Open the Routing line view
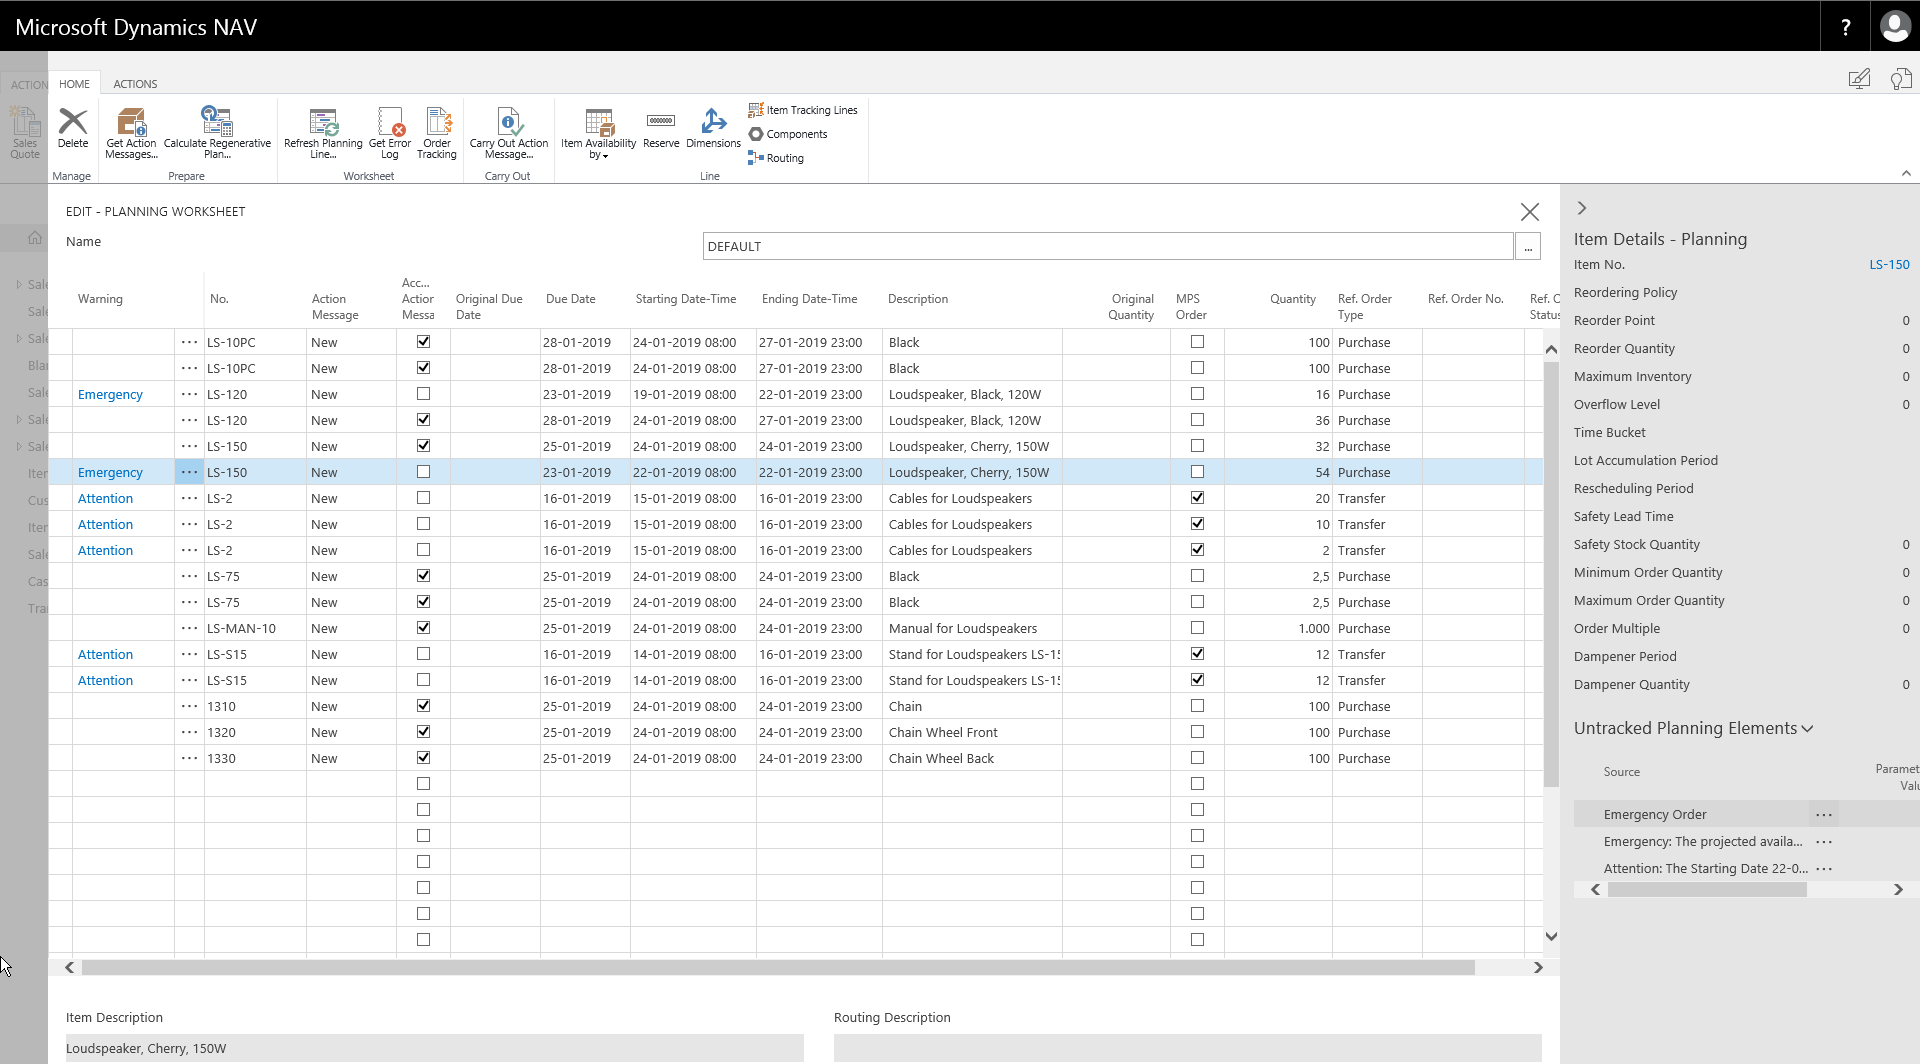The height and width of the screenshot is (1064, 1920). point(776,158)
